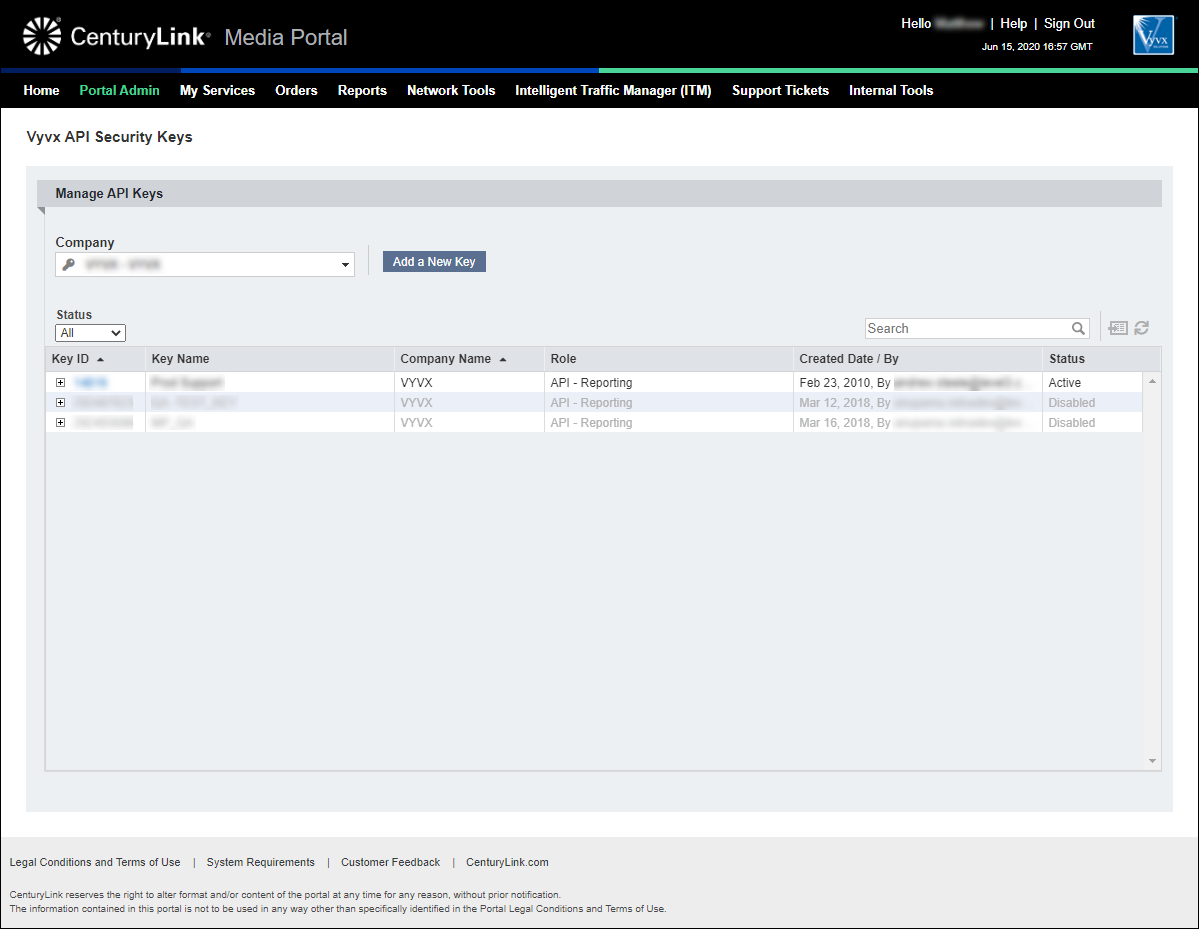Click the CenturyLink starburst logo
Image resolution: width=1199 pixels, height=929 pixels.
42,36
